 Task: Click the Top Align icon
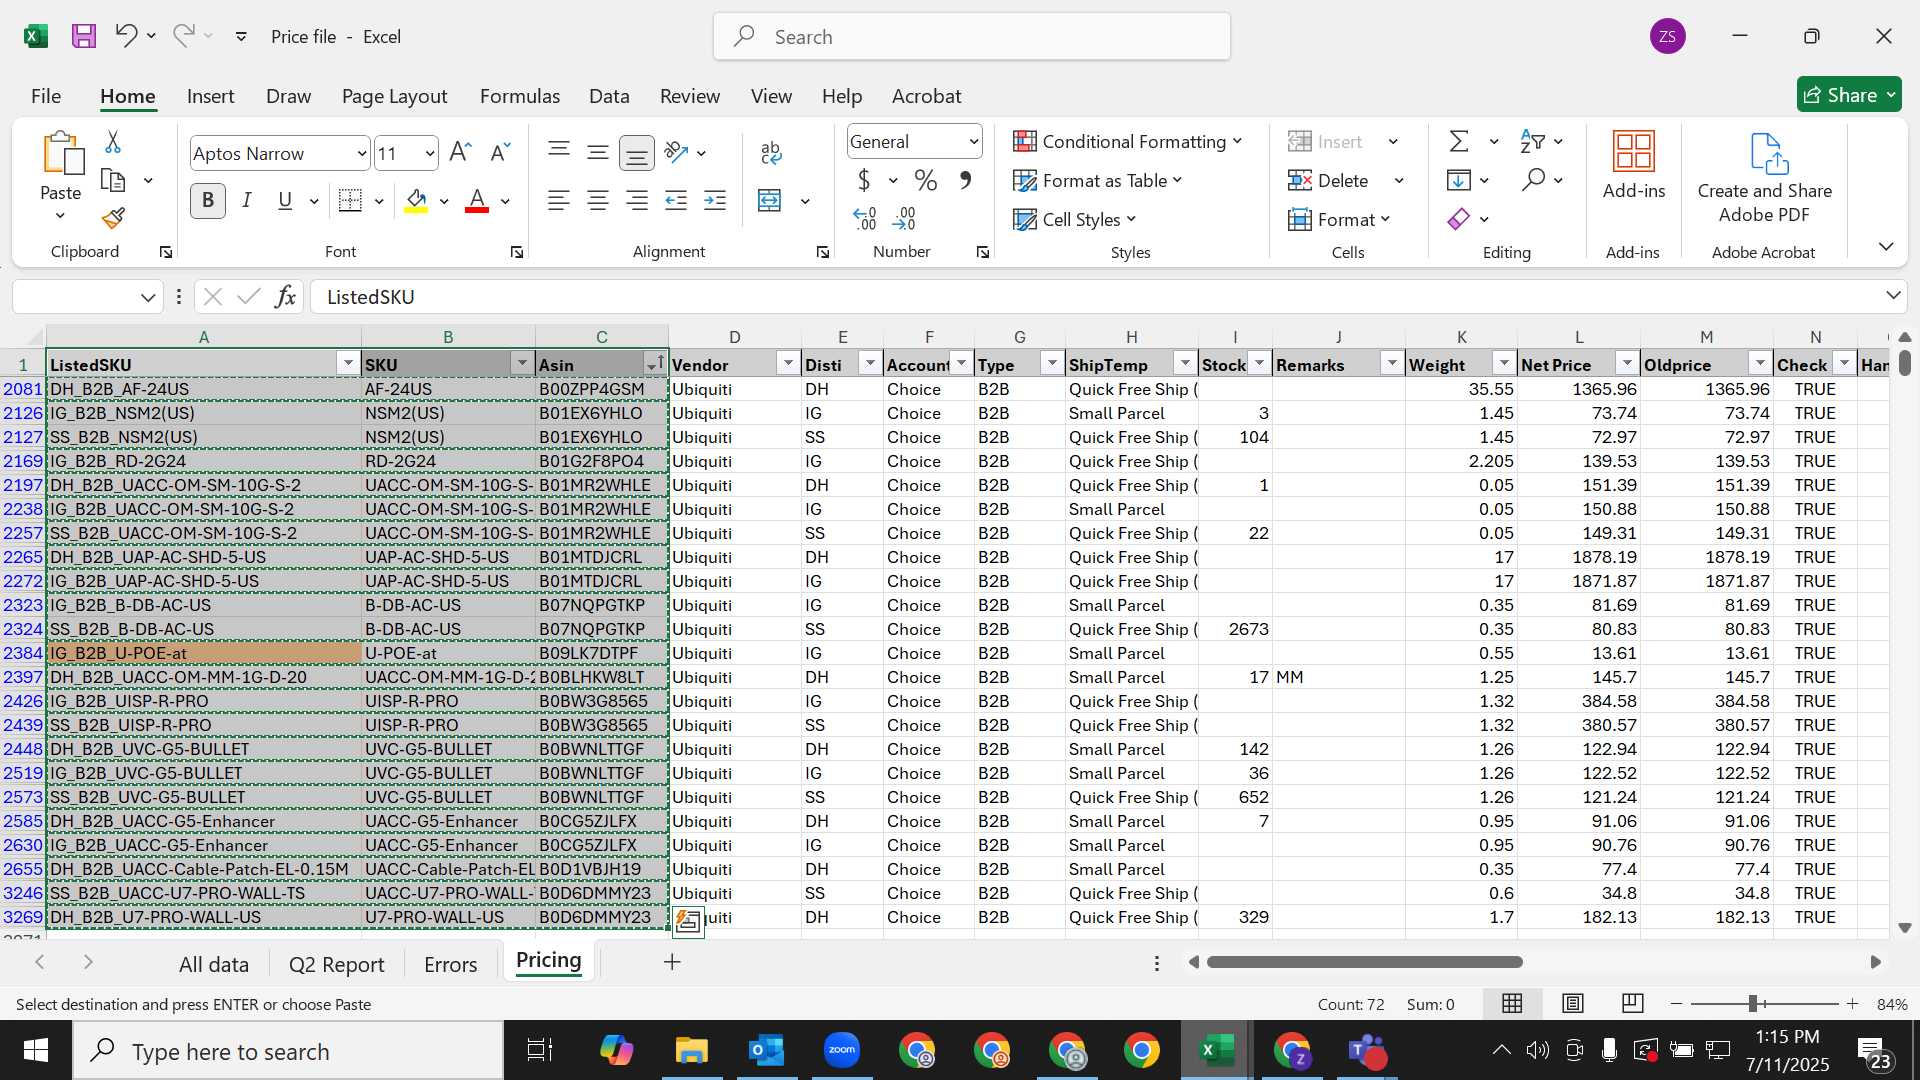[559, 151]
